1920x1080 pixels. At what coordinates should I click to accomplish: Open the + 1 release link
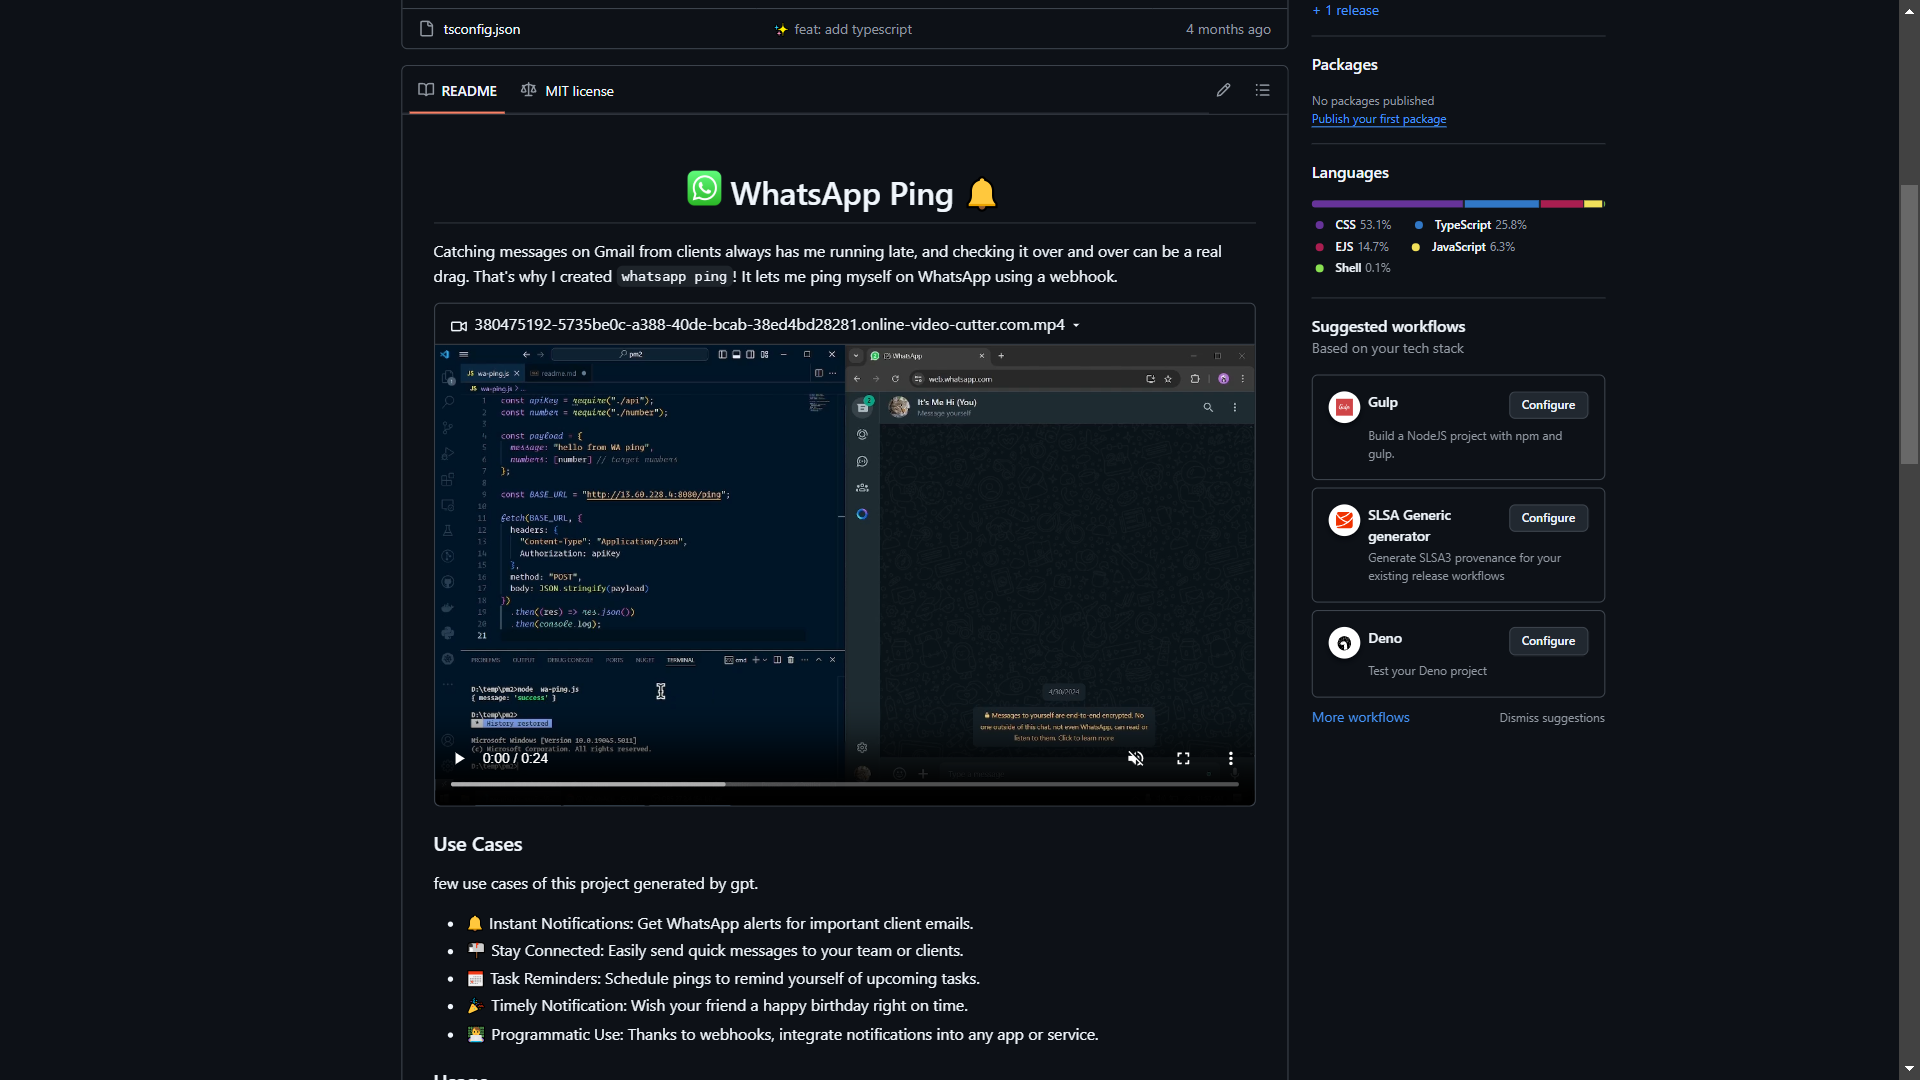point(1346,10)
